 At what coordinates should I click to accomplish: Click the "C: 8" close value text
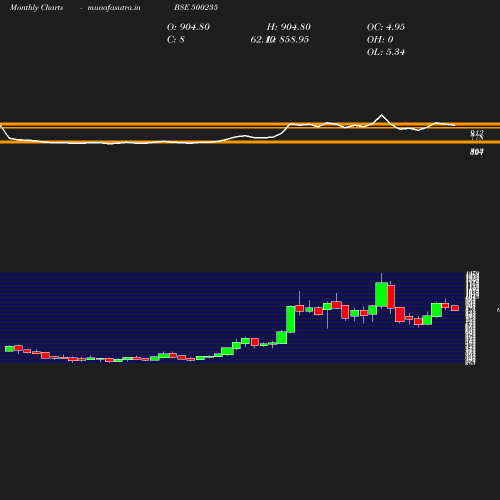[x=176, y=40]
